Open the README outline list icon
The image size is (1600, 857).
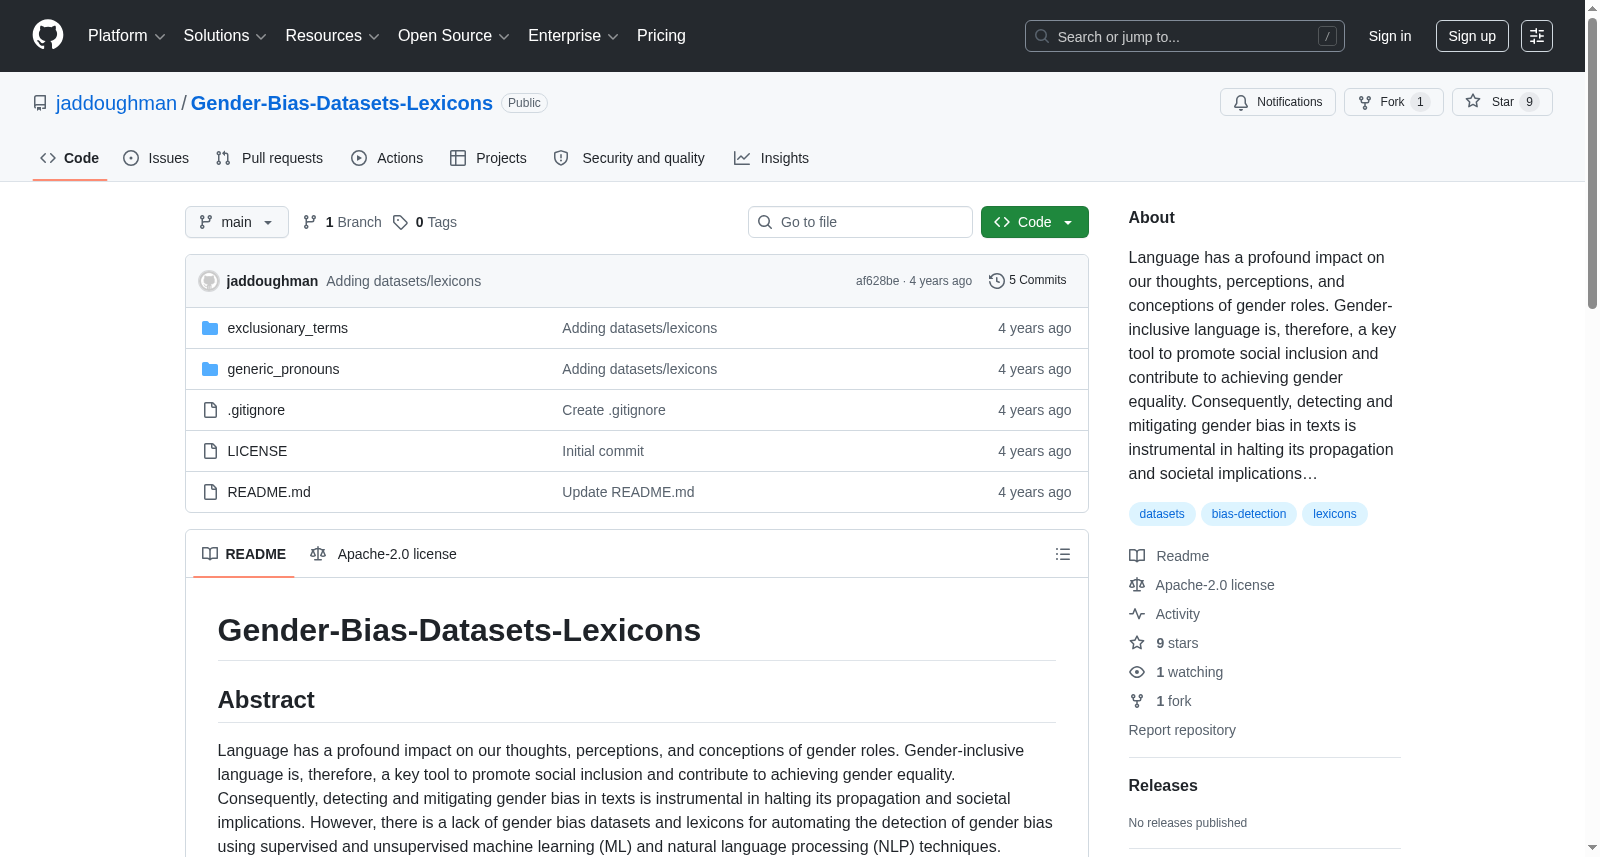[x=1063, y=554]
